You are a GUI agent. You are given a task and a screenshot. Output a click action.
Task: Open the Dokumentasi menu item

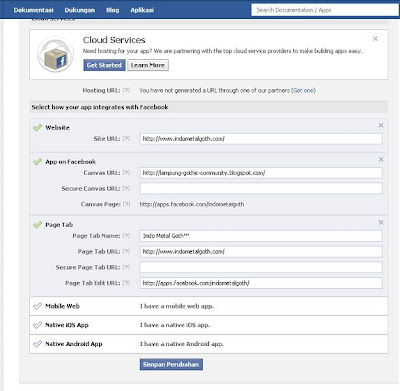coord(33,10)
